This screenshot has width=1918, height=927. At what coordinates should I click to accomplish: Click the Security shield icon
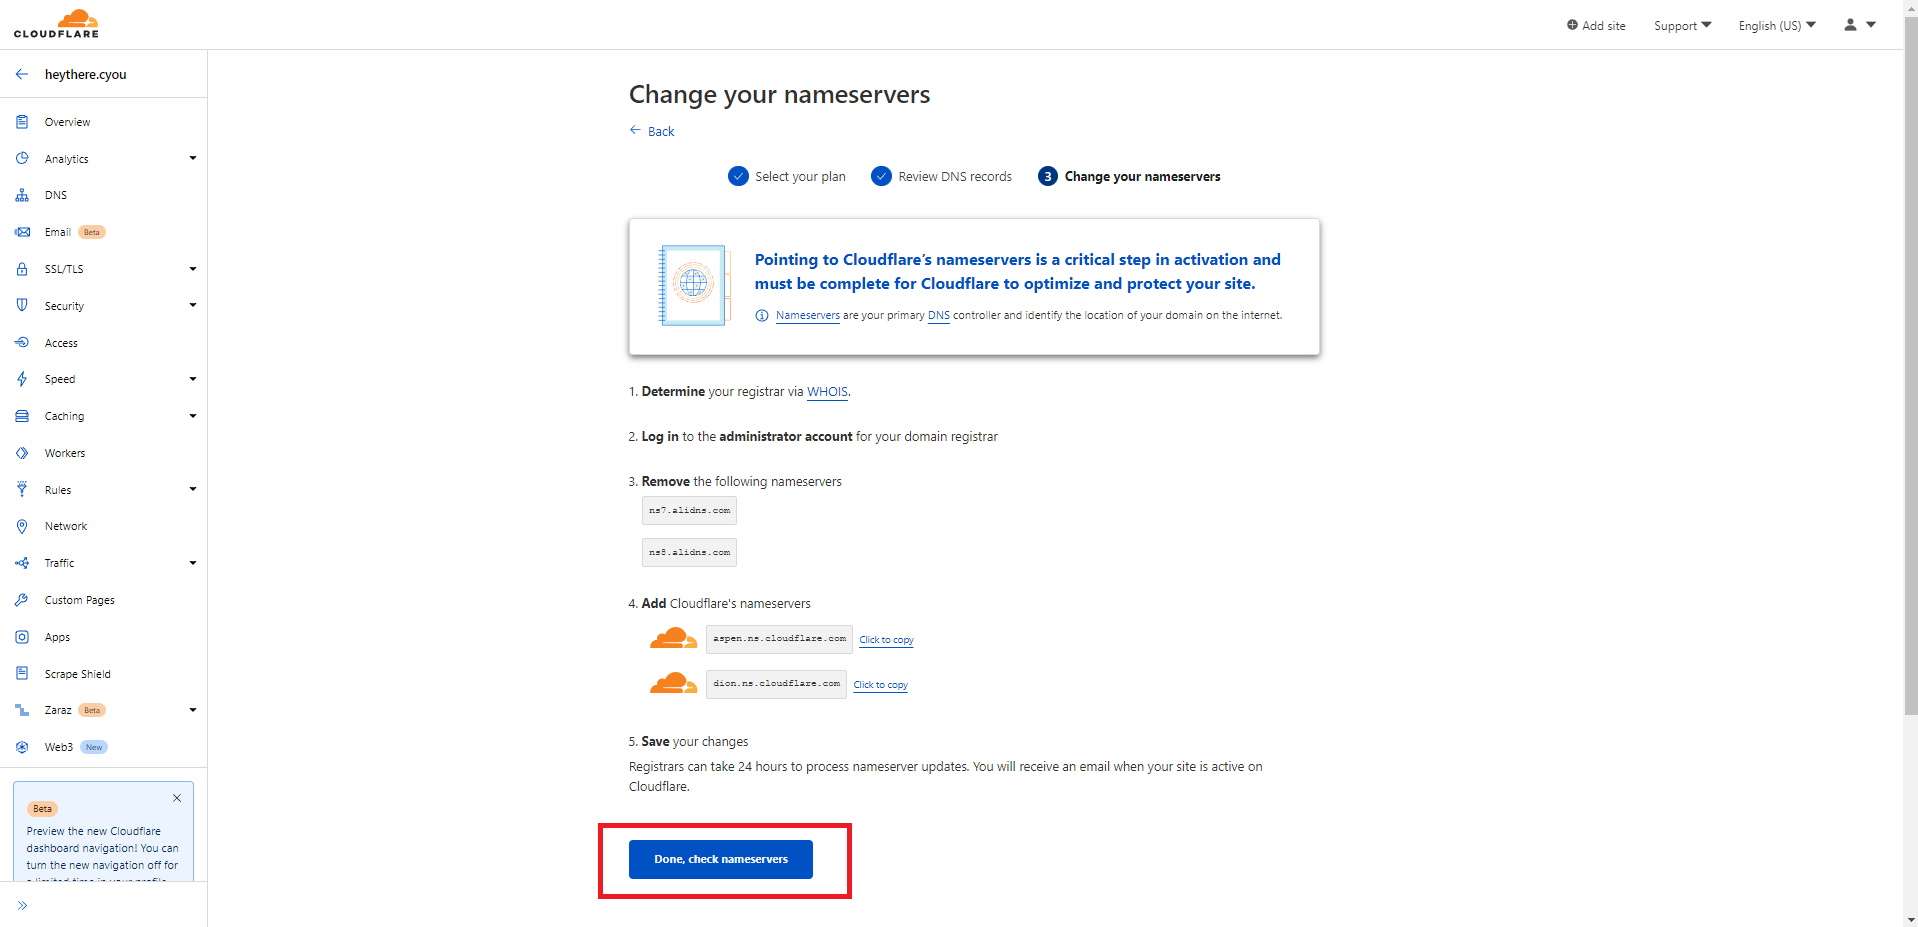pos(22,305)
